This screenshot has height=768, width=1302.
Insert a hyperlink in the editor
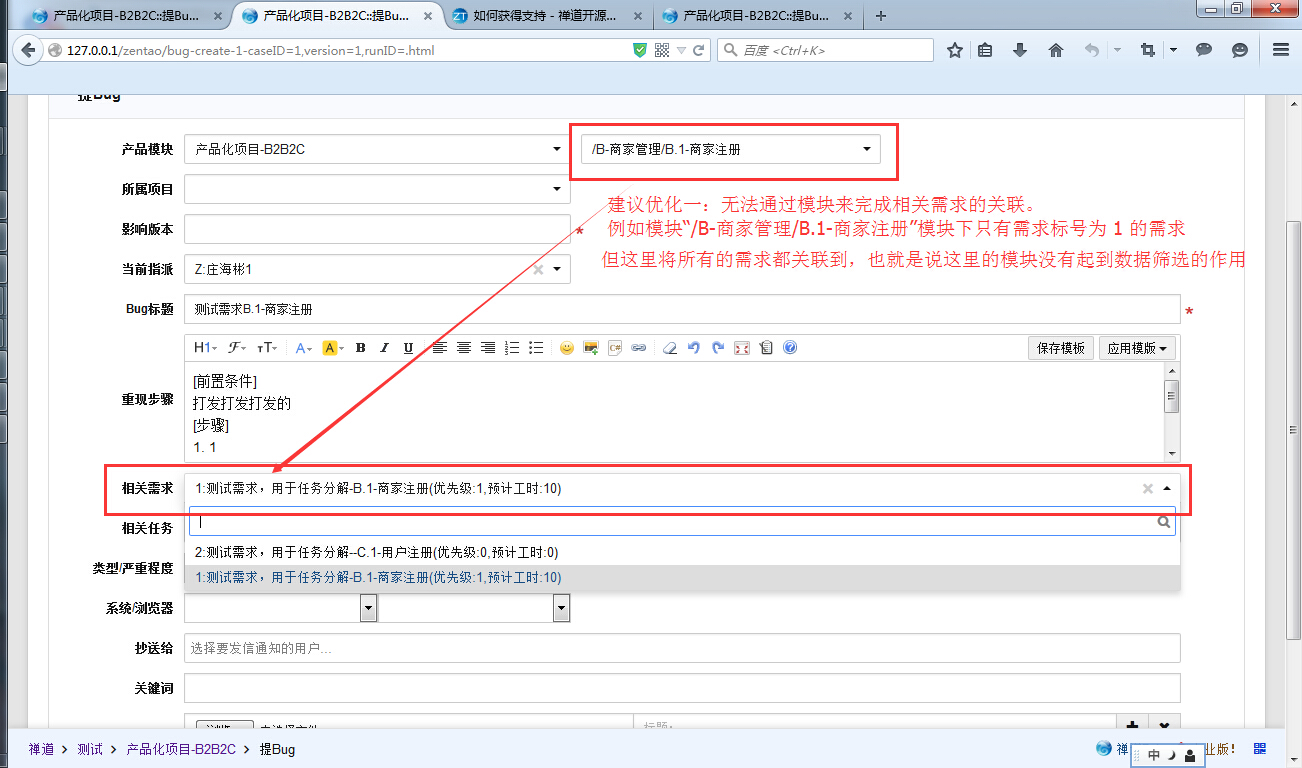[x=639, y=348]
